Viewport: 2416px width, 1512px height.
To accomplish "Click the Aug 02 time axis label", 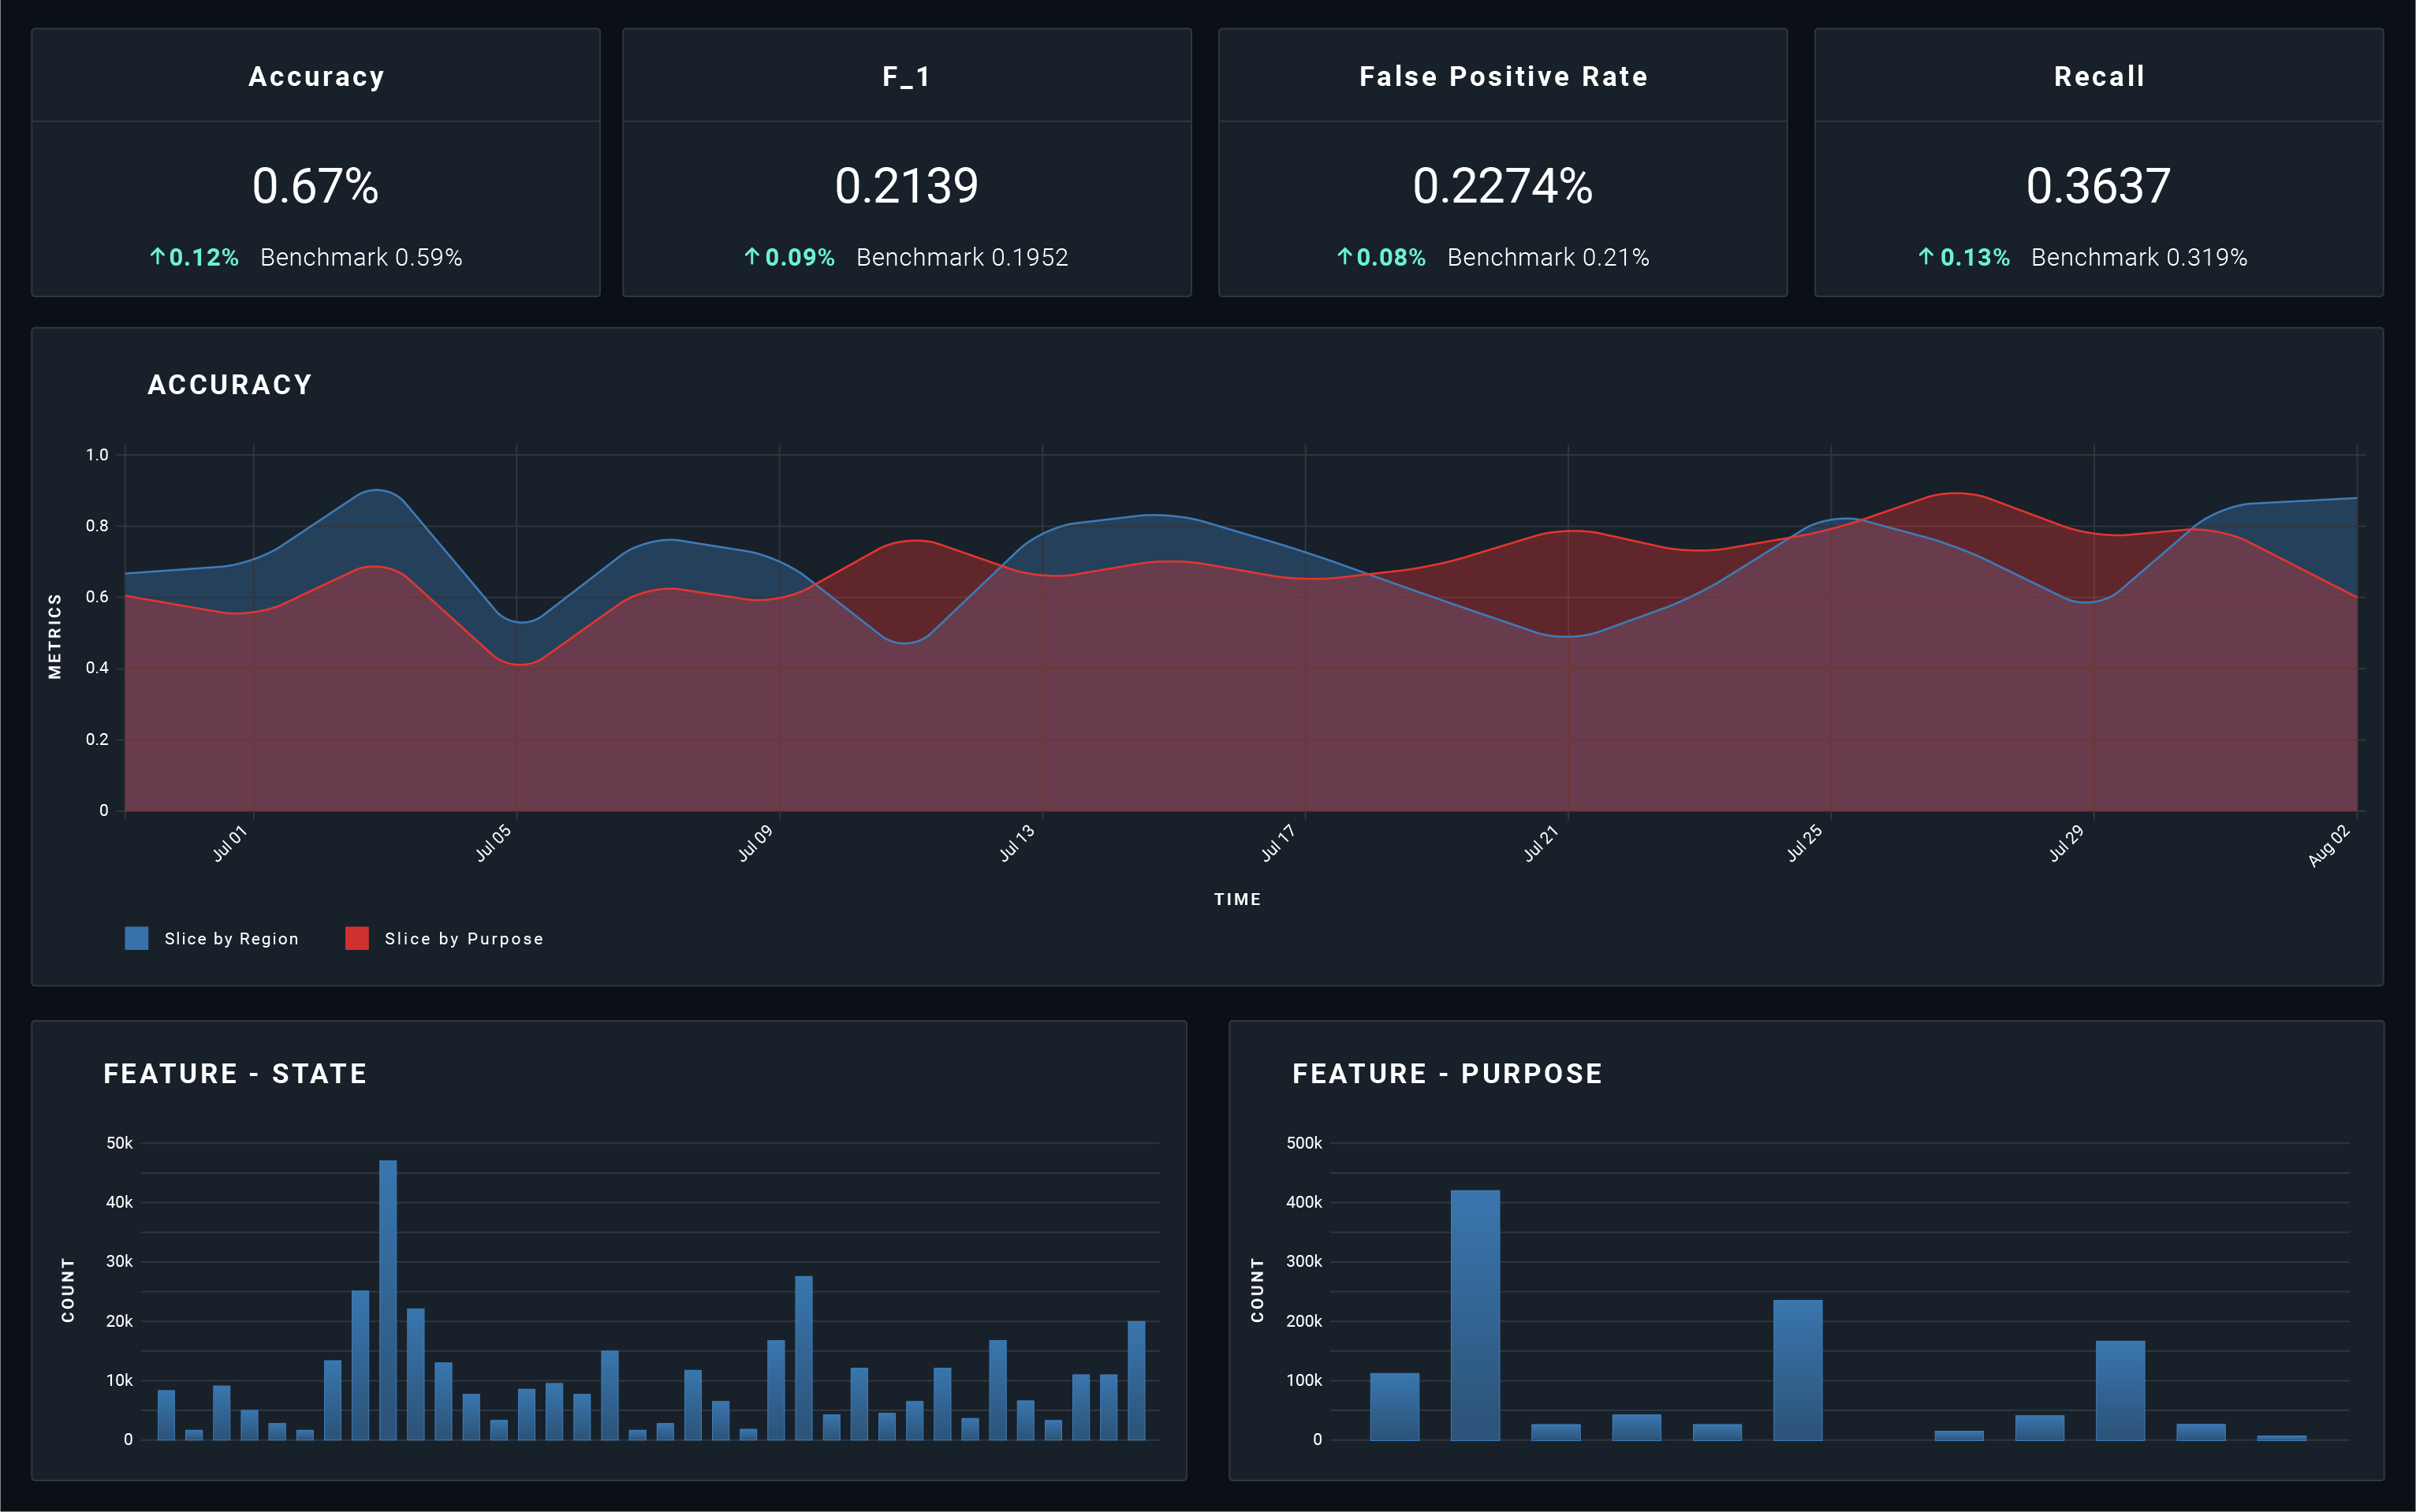I will tap(2329, 846).
